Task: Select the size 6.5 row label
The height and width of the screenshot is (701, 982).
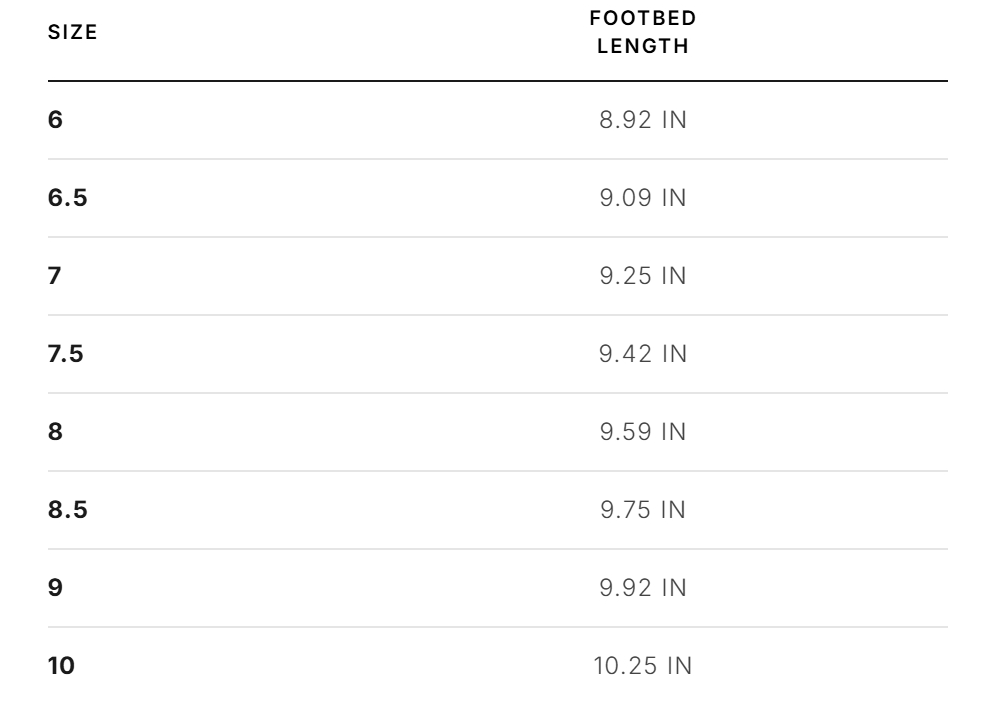Action: tap(68, 197)
